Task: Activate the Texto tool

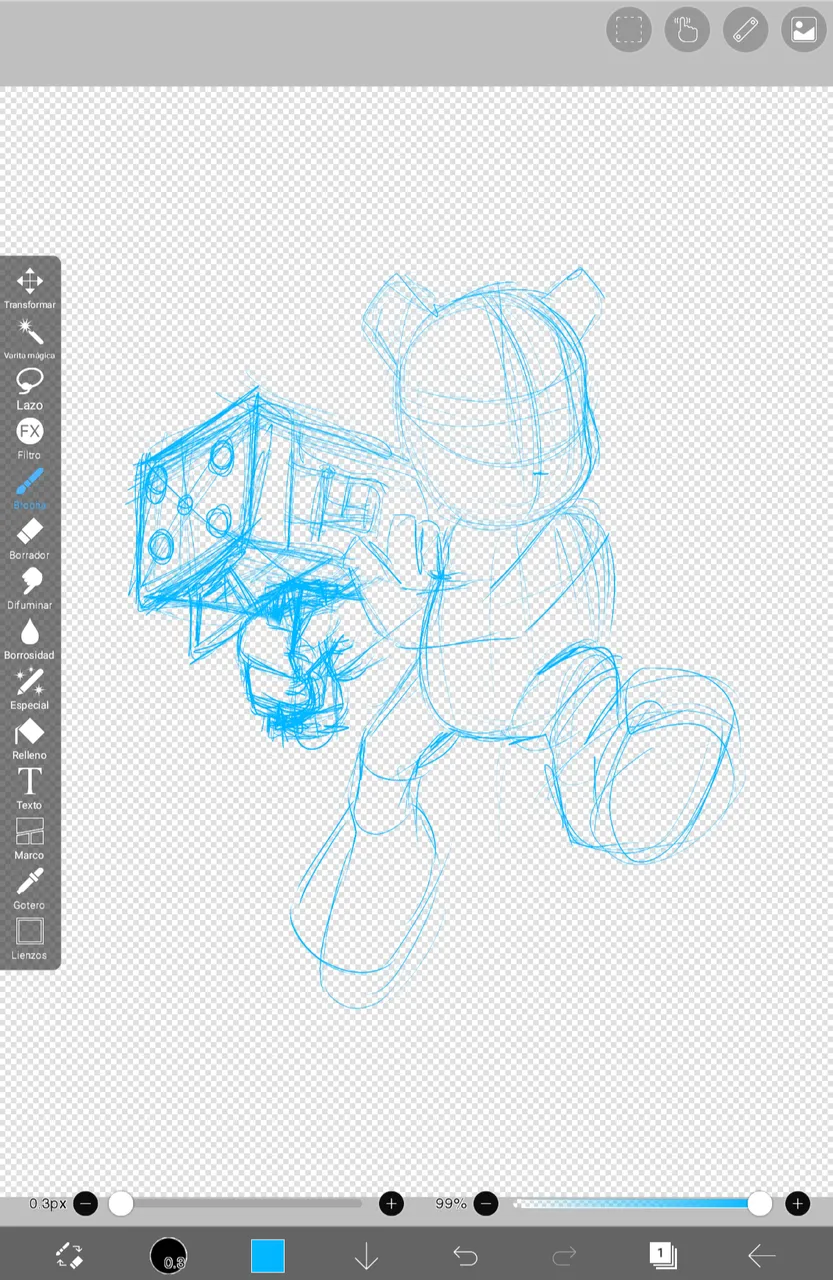Action: 30,788
